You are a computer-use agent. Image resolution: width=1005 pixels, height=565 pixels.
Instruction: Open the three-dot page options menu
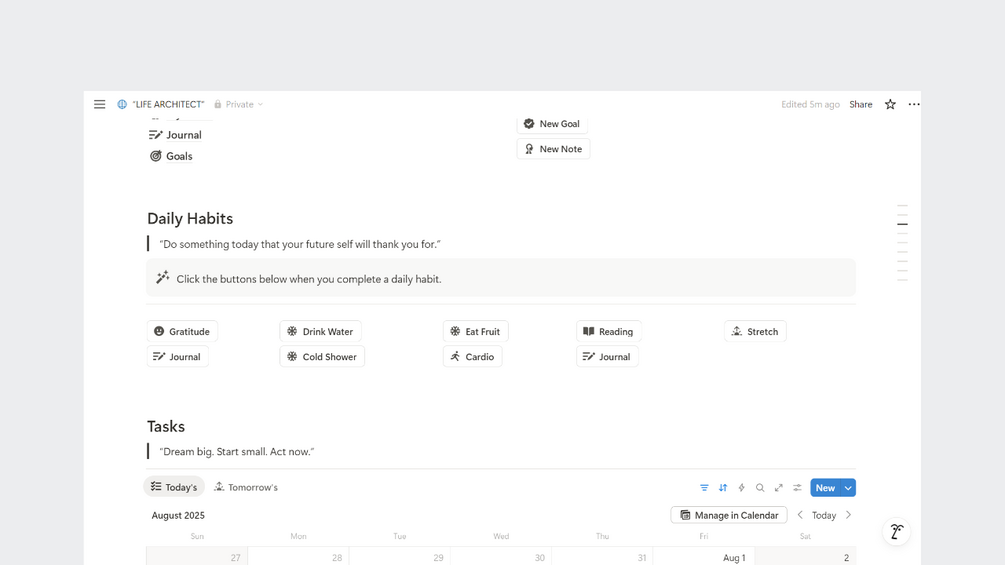[914, 104]
